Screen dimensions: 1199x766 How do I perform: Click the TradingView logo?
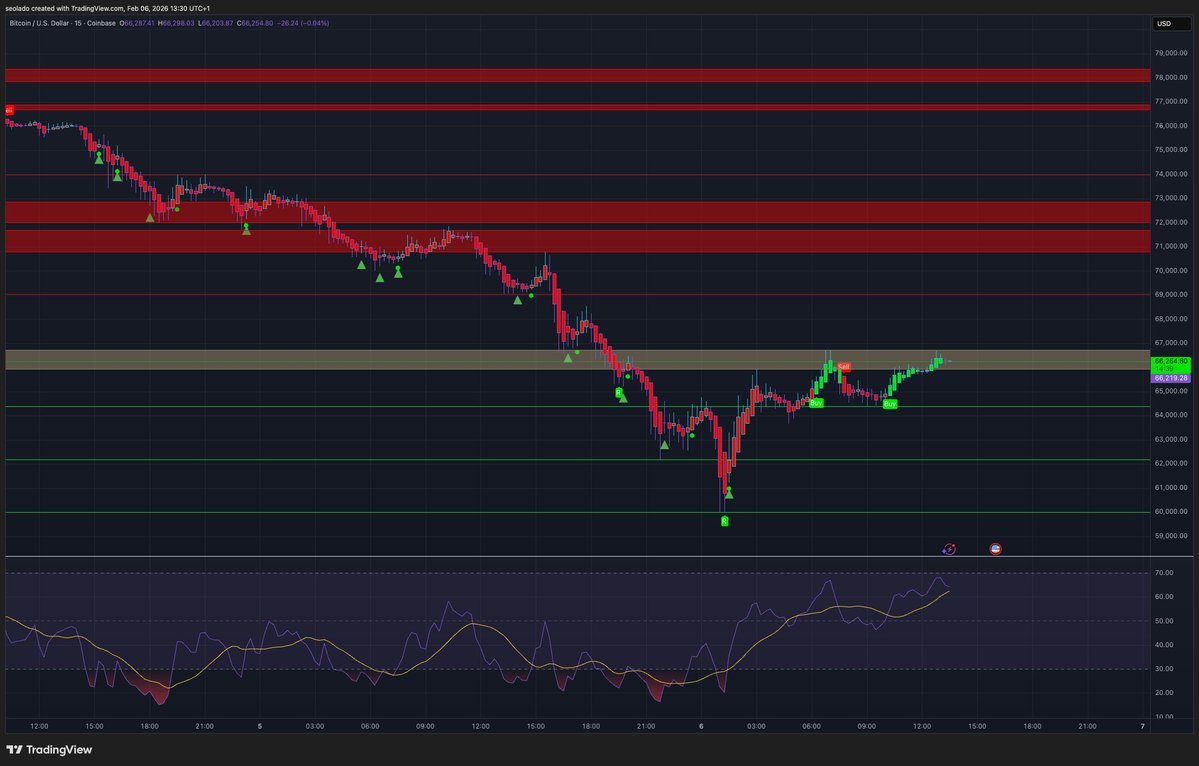50,750
